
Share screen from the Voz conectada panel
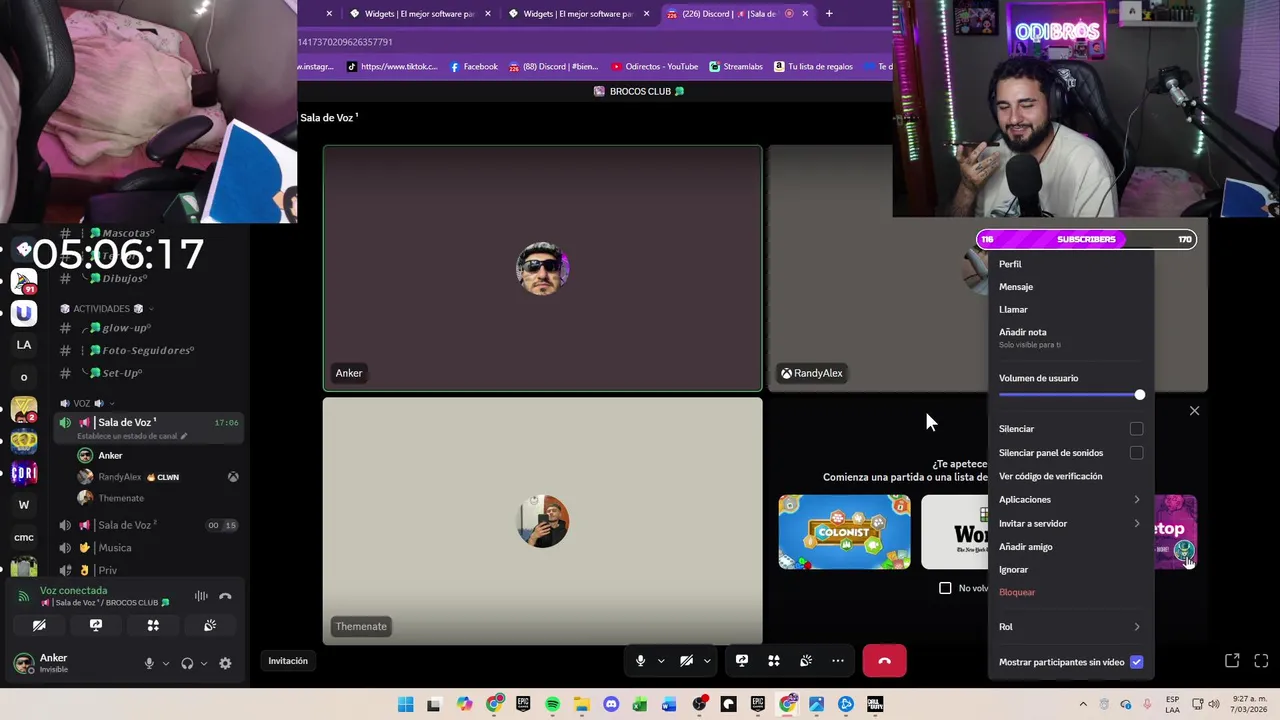coord(96,625)
